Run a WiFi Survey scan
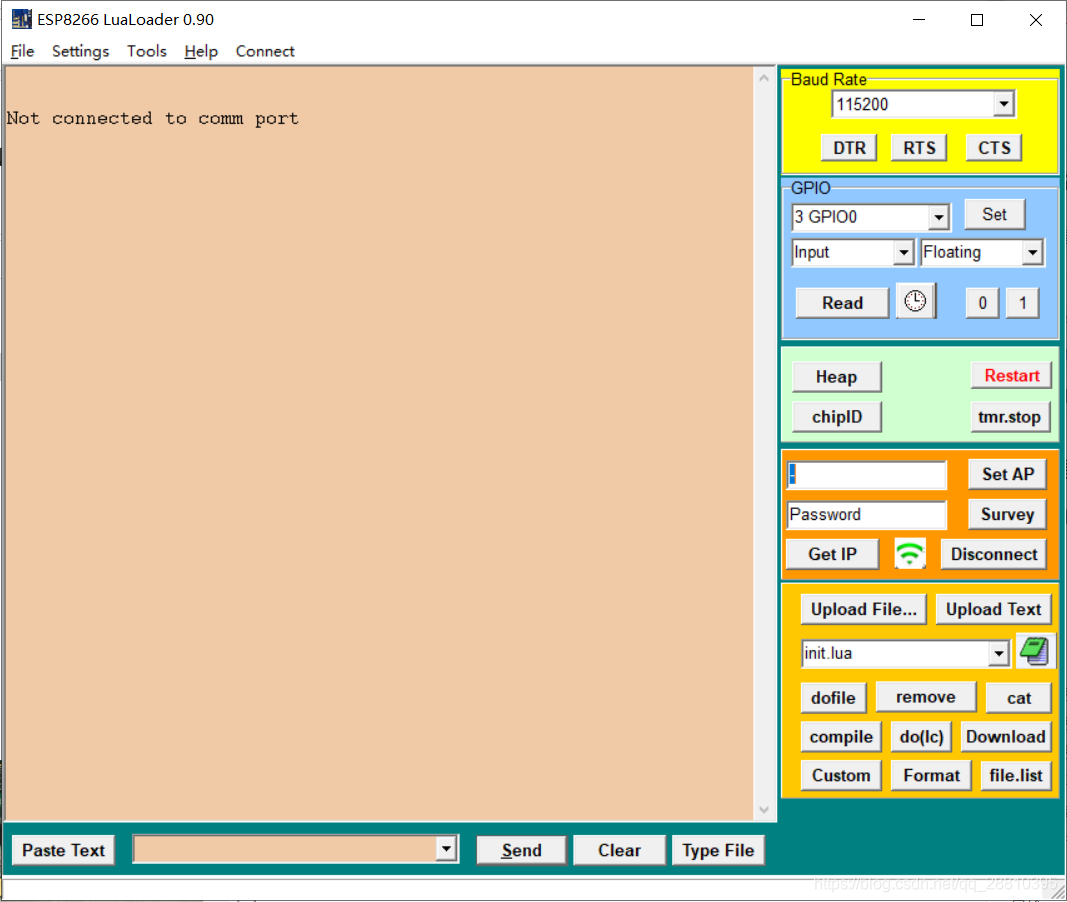Image resolution: width=1067 pixels, height=902 pixels. pyautogui.click(x=1006, y=514)
